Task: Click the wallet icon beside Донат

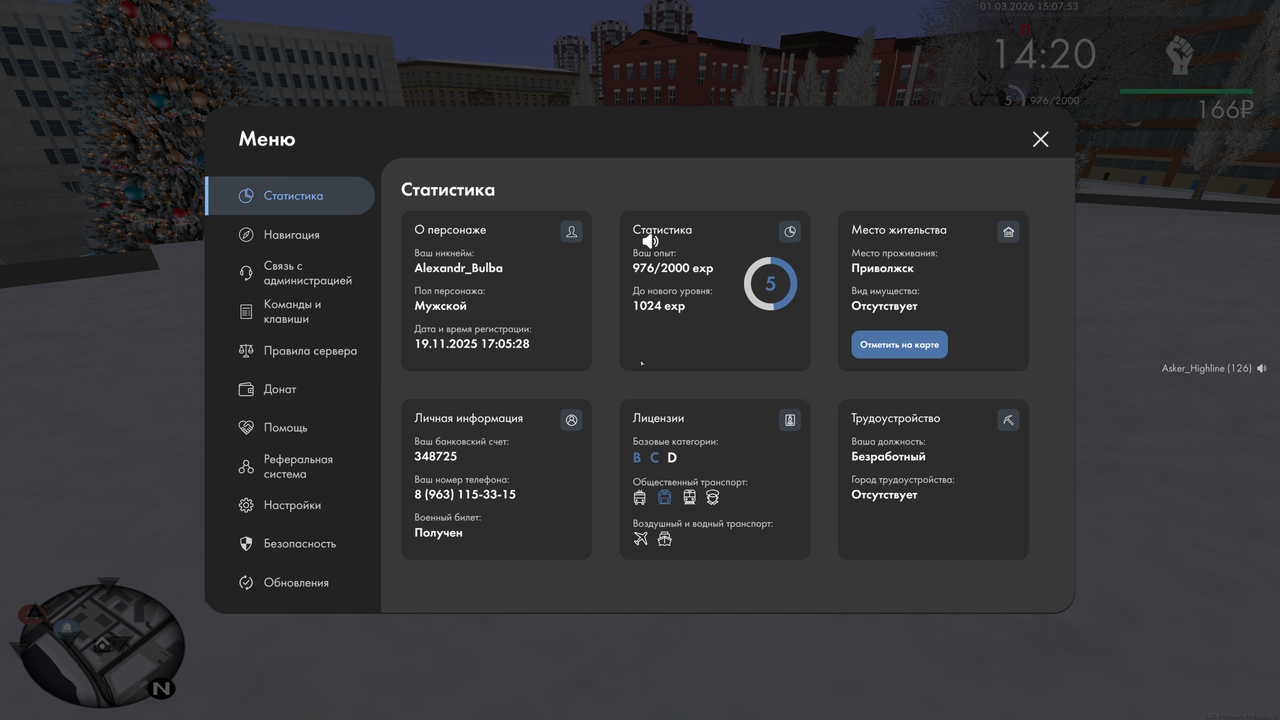Action: pyautogui.click(x=246, y=389)
